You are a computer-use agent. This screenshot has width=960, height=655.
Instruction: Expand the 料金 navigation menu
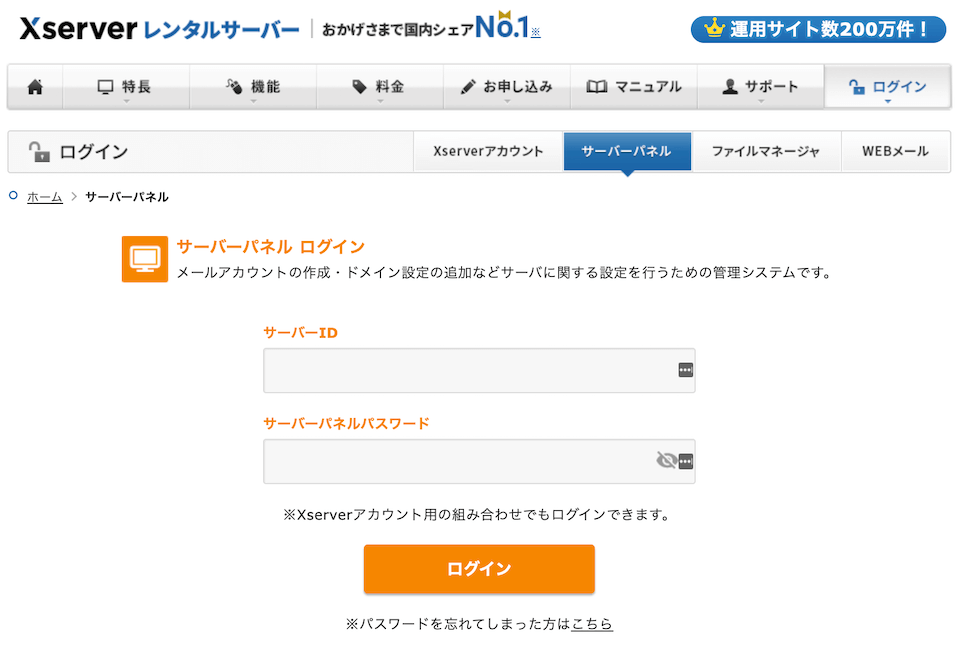click(x=379, y=87)
